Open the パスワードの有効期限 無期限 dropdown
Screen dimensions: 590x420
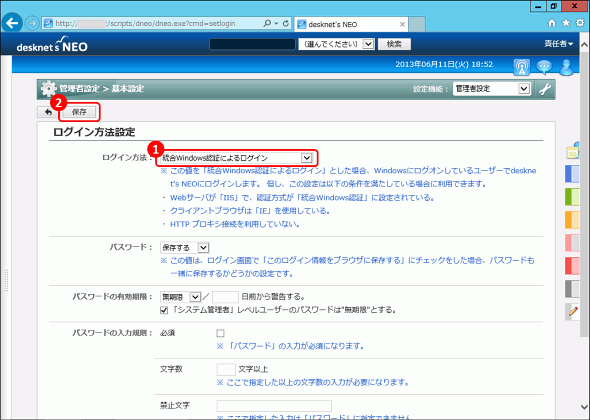[180, 297]
